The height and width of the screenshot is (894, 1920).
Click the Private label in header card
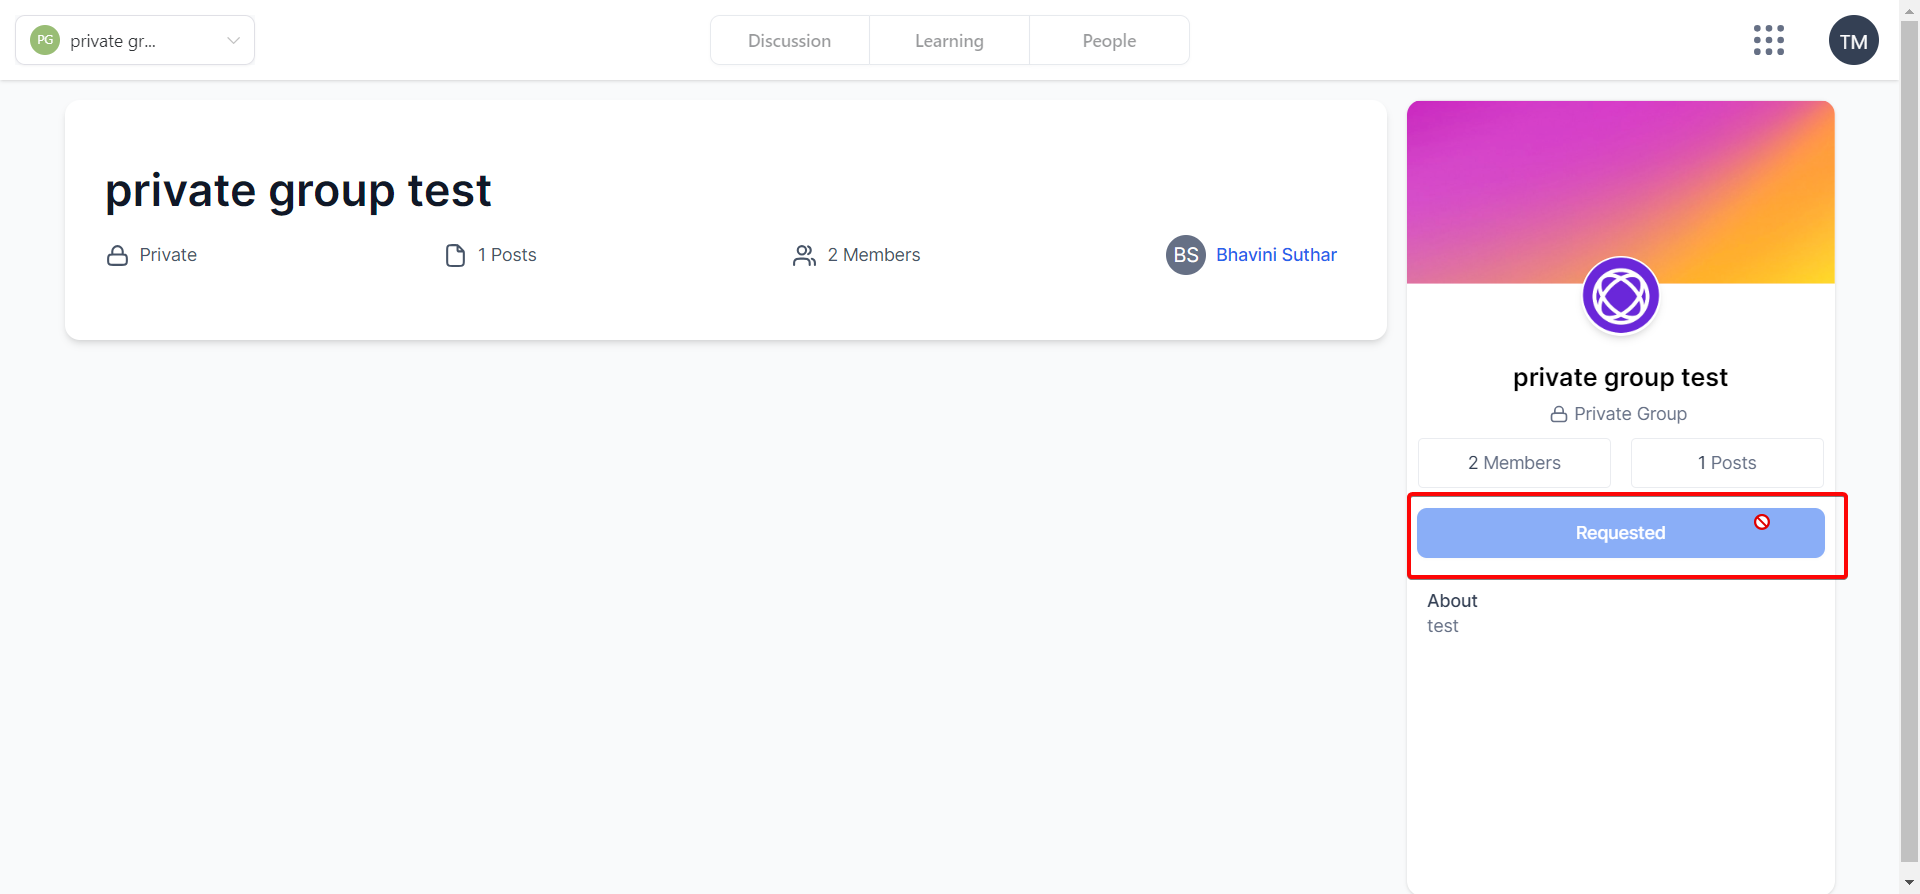[168, 255]
